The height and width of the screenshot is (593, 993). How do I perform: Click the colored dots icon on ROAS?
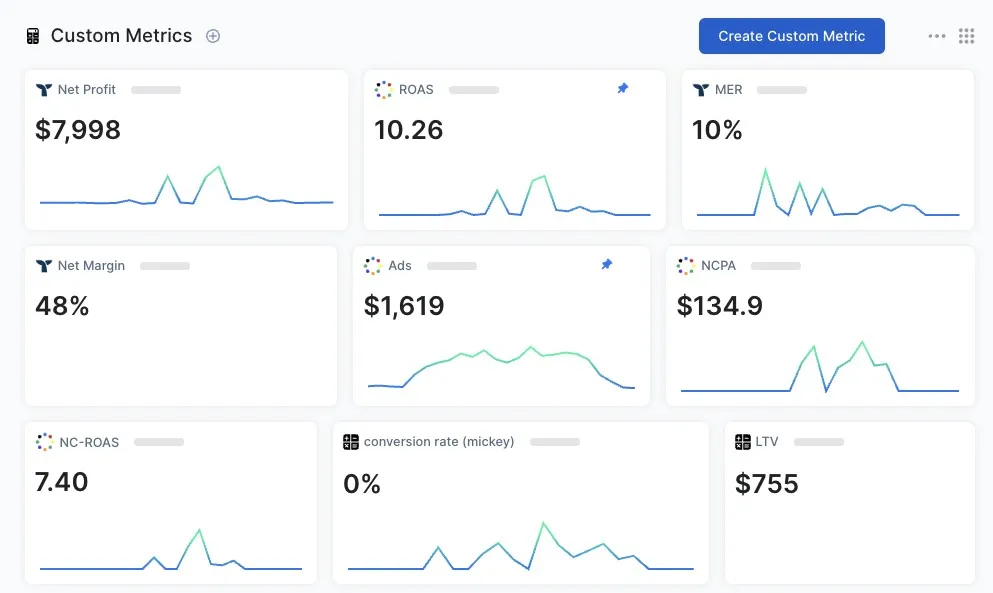[383, 90]
